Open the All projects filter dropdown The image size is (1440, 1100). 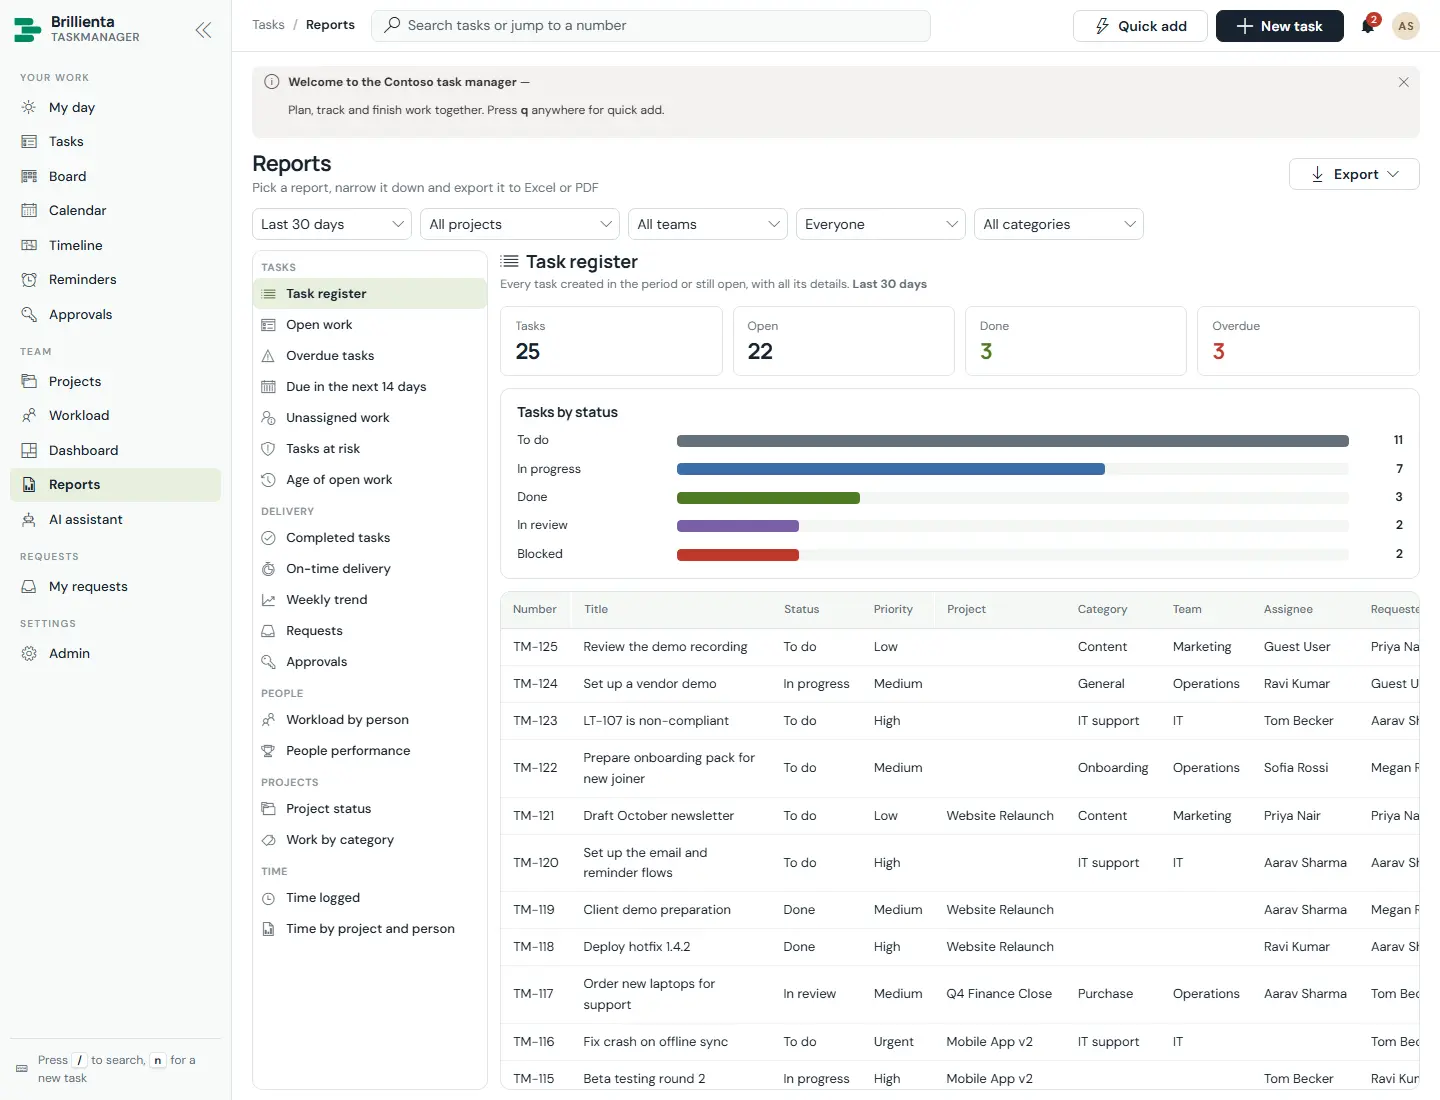click(520, 224)
